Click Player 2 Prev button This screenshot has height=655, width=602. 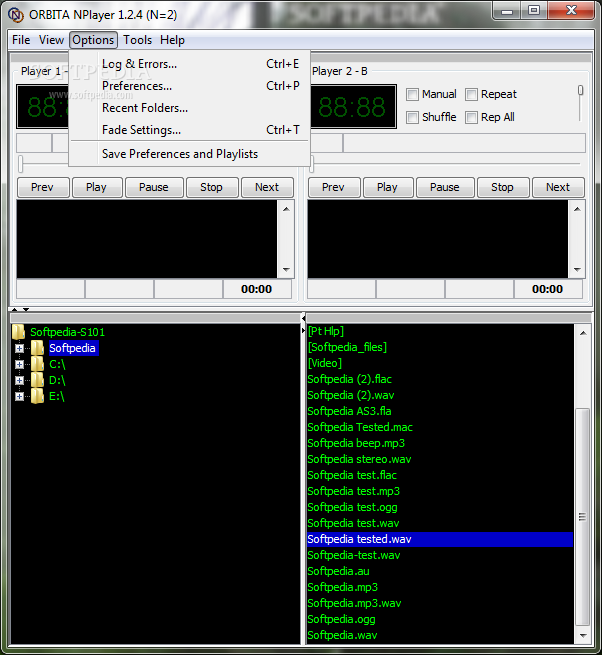pyautogui.click(x=334, y=187)
